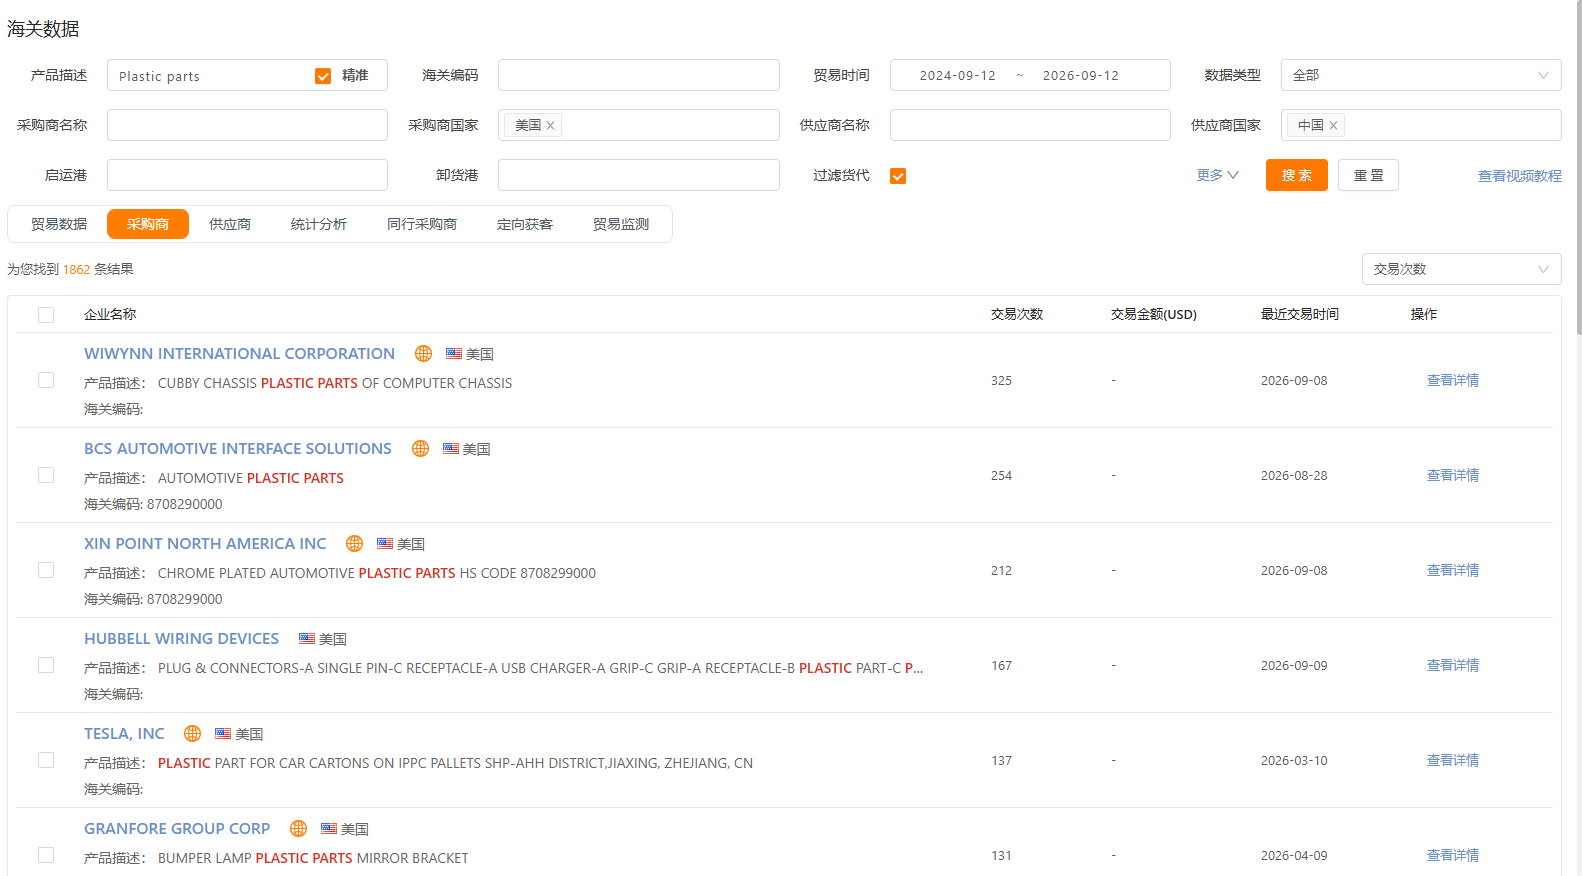The width and height of the screenshot is (1582, 876).
Task: Click globe icon next to XIN POINT NORTH AMERICA
Action: tap(354, 544)
